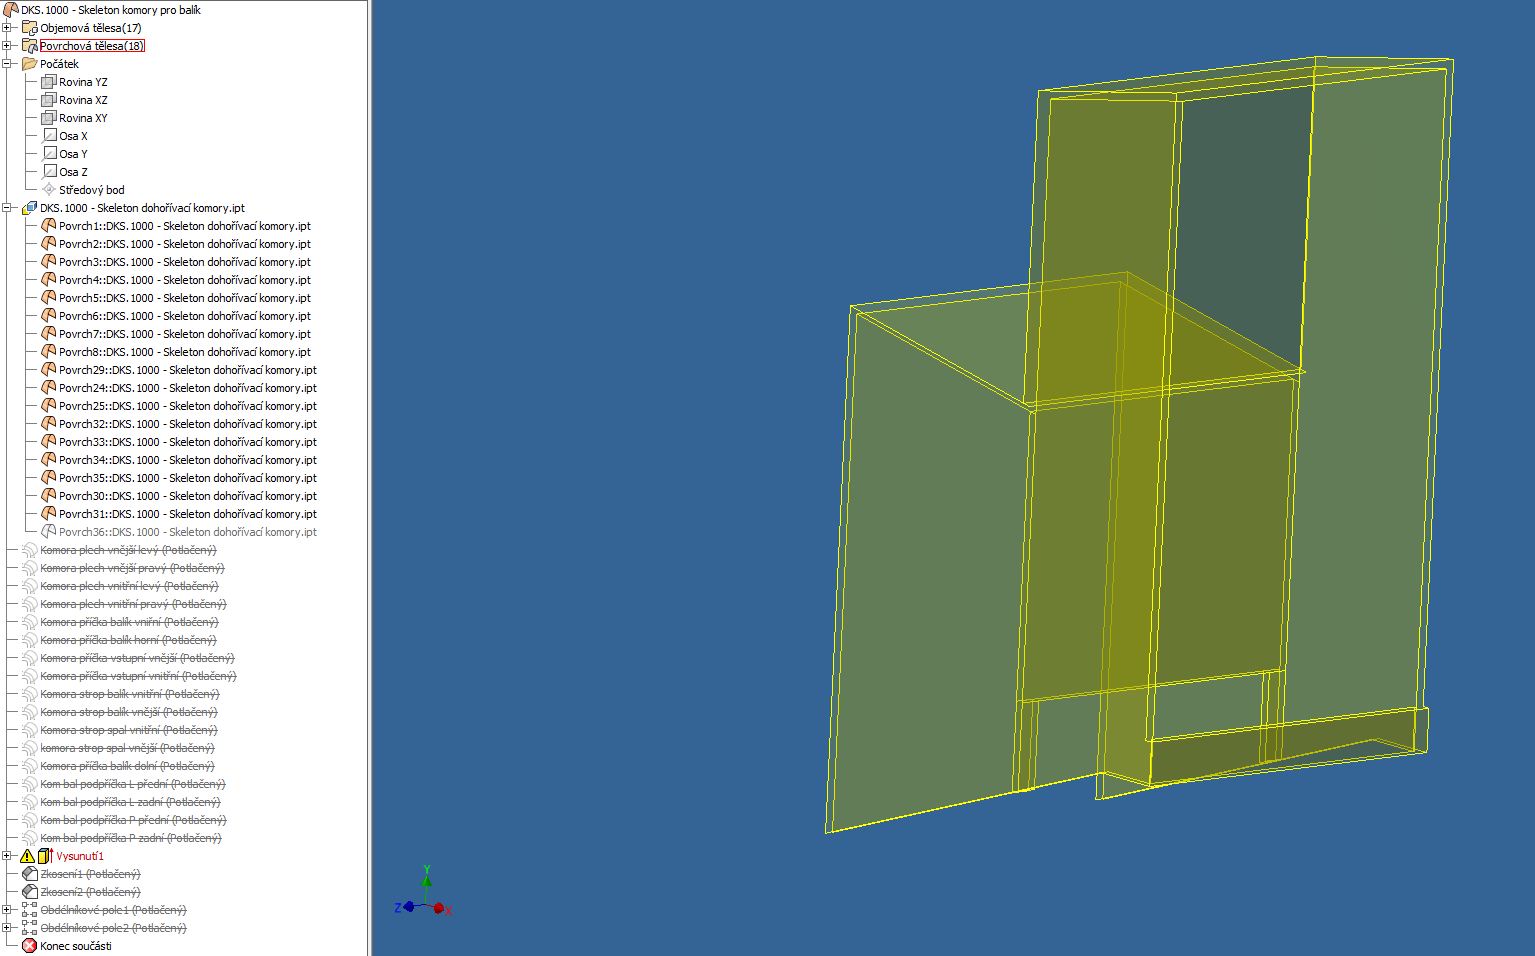
Task: Select Rovina XY in the browser tree
Action: [82, 118]
